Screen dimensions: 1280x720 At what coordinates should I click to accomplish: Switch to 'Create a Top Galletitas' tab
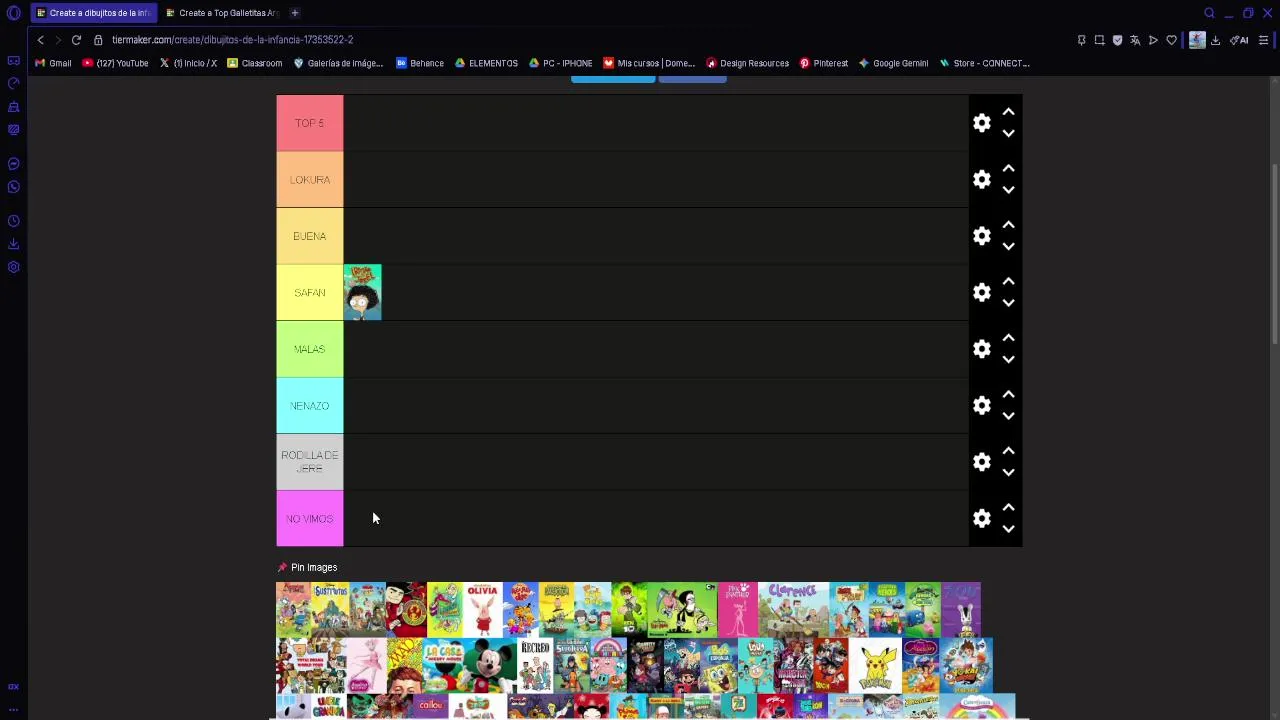click(x=223, y=13)
